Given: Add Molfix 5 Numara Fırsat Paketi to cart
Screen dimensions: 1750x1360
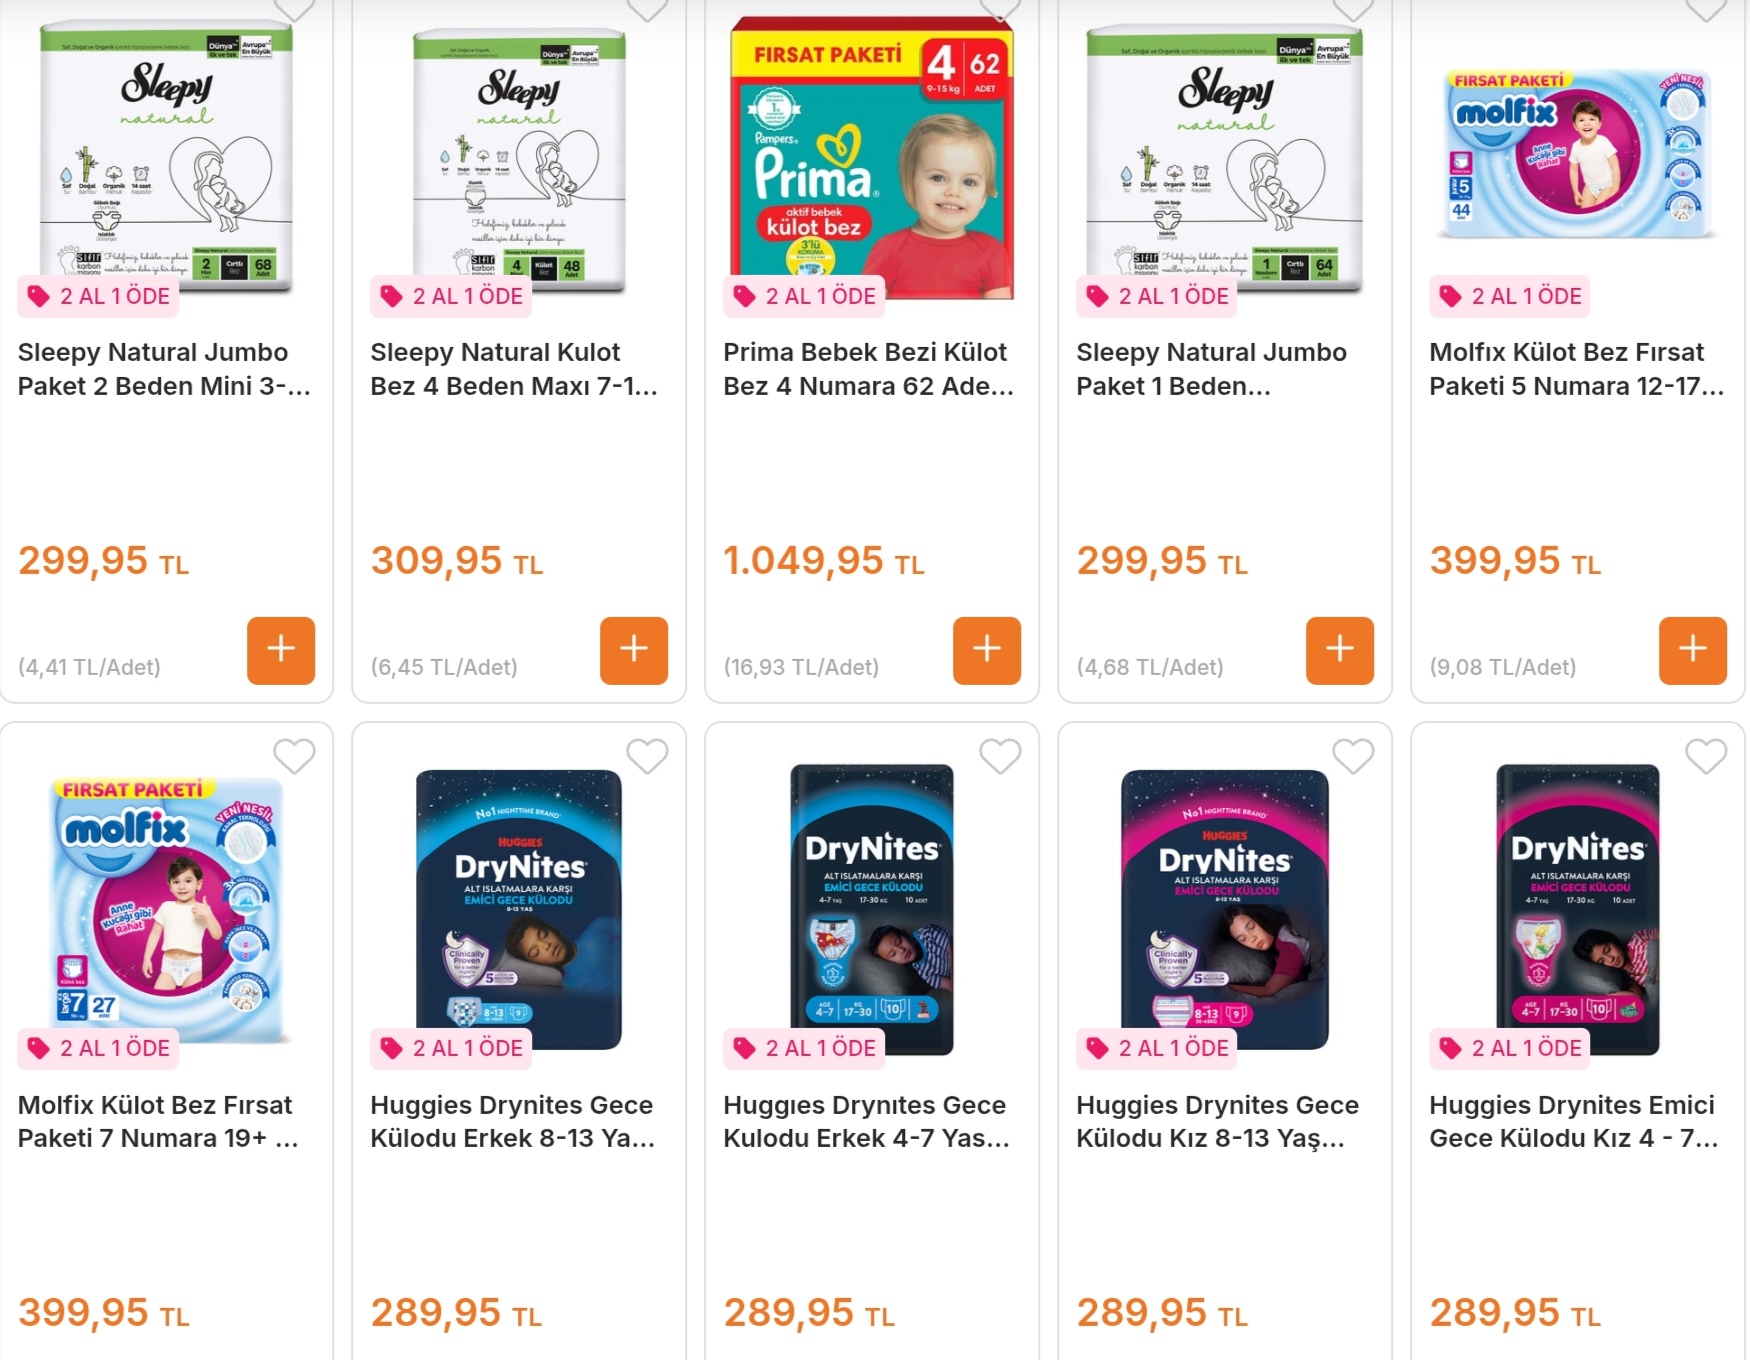Looking at the screenshot, I should [1693, 651].
